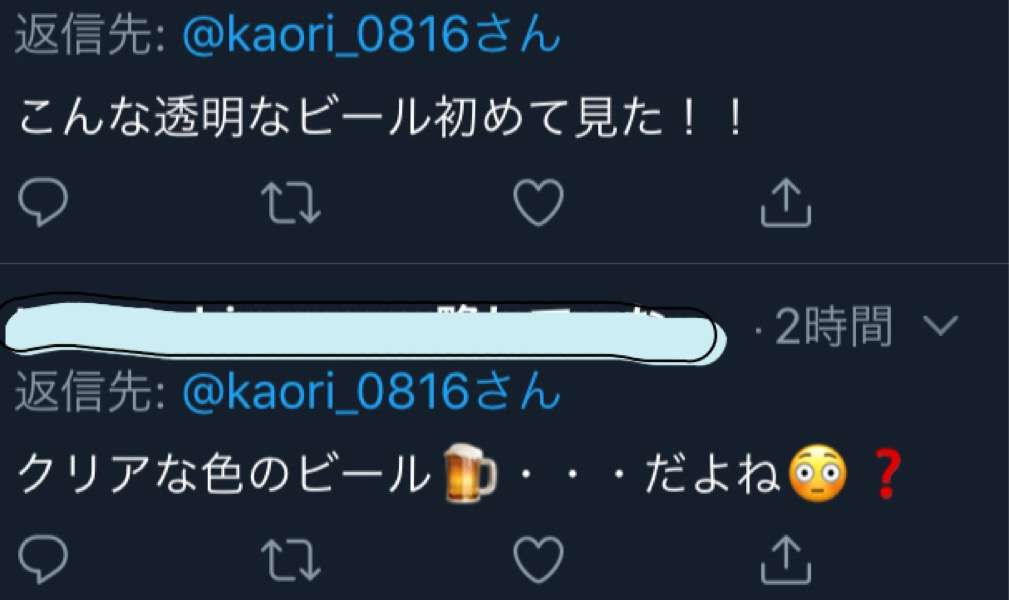Open @kaori_0816 profile link above 透明なビール tweet
This screenshot has width=1009, height=600.
(x=371, y=35)
